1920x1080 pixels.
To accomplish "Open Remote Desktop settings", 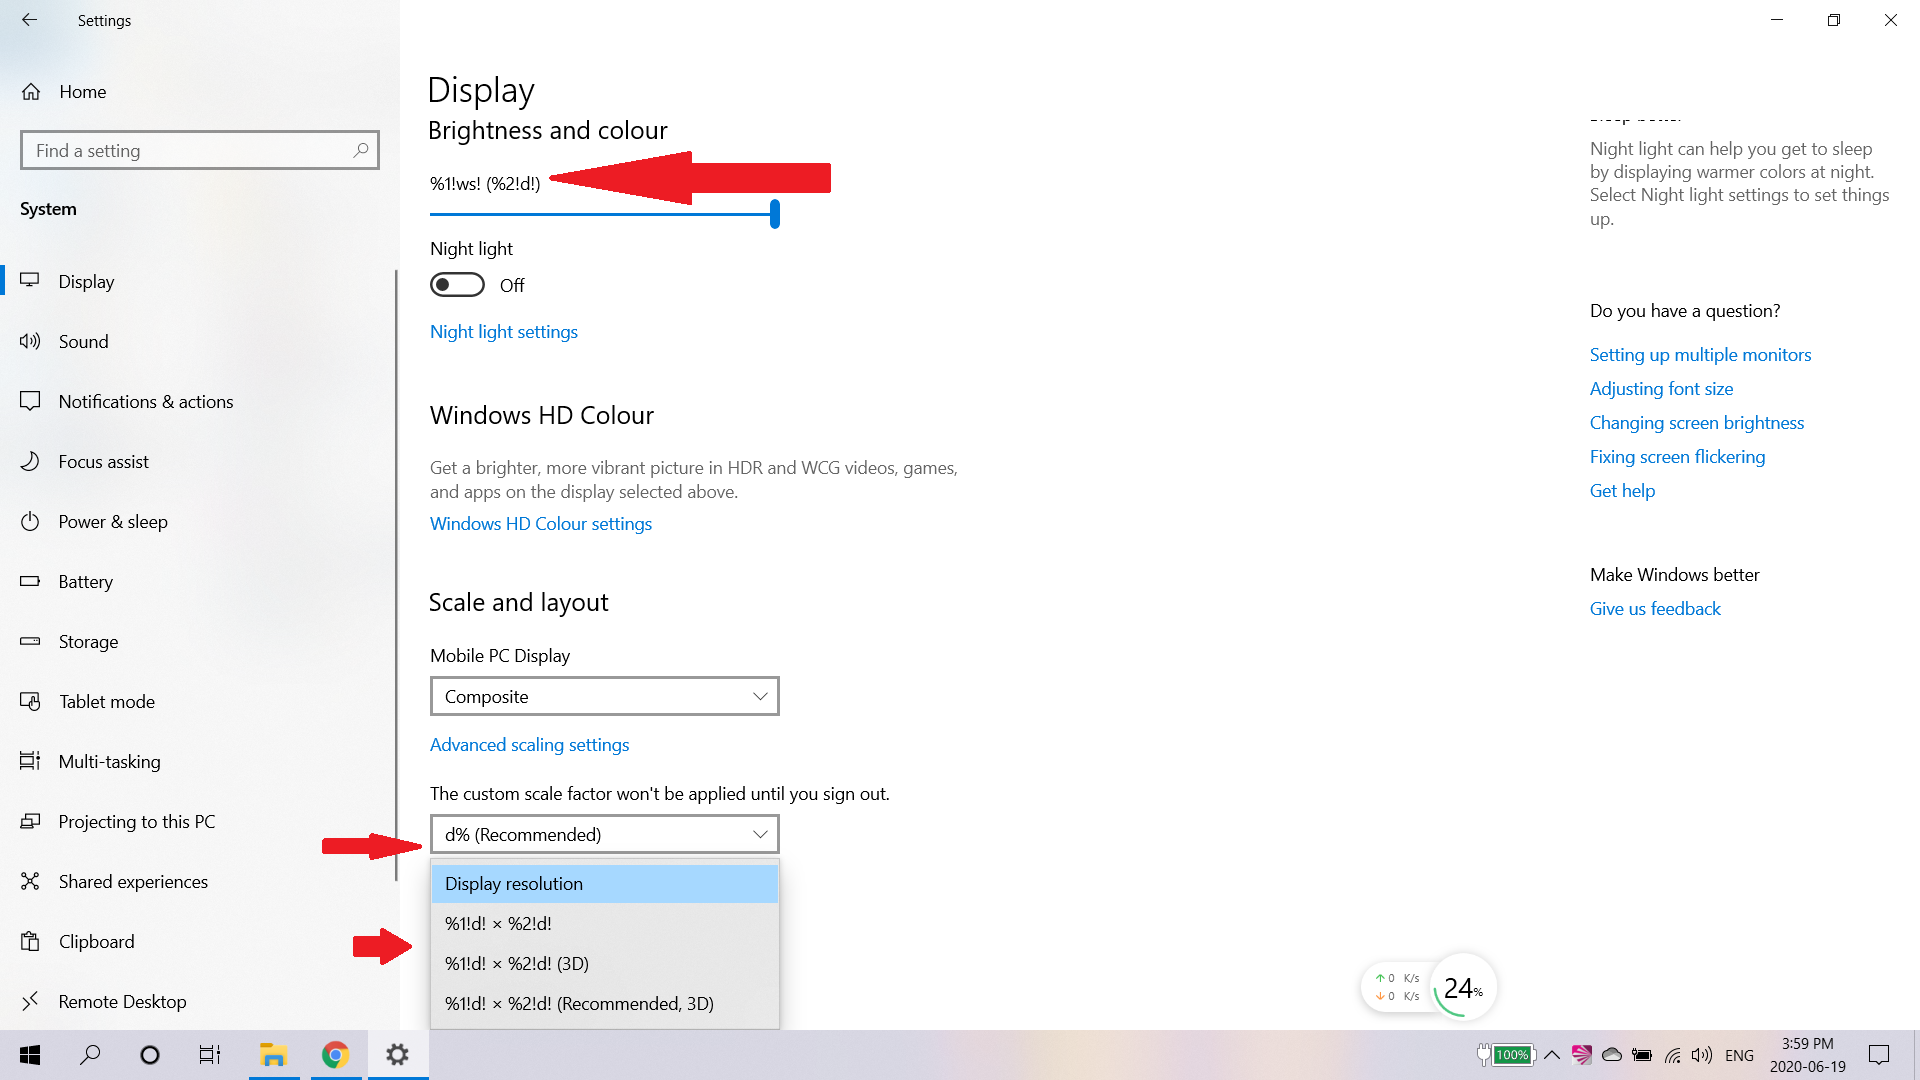I will pos(122,1001).
